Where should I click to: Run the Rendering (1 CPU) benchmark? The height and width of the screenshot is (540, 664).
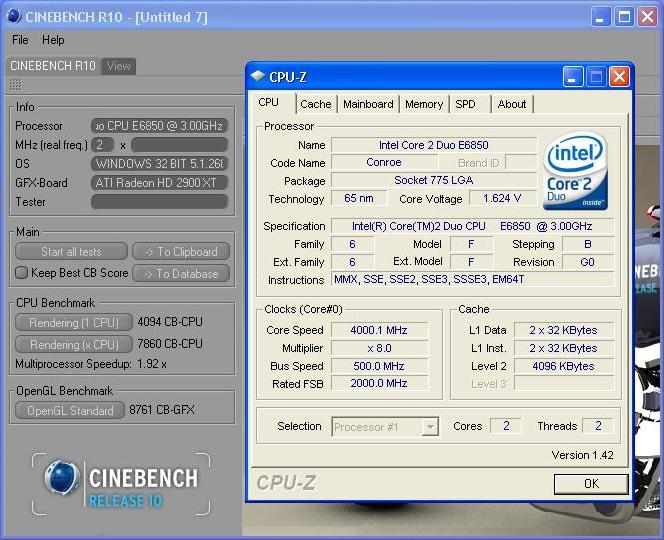(x=74, y=323)
